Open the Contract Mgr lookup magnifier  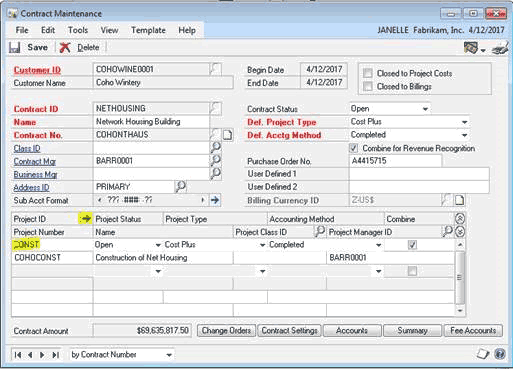(216, 160)
